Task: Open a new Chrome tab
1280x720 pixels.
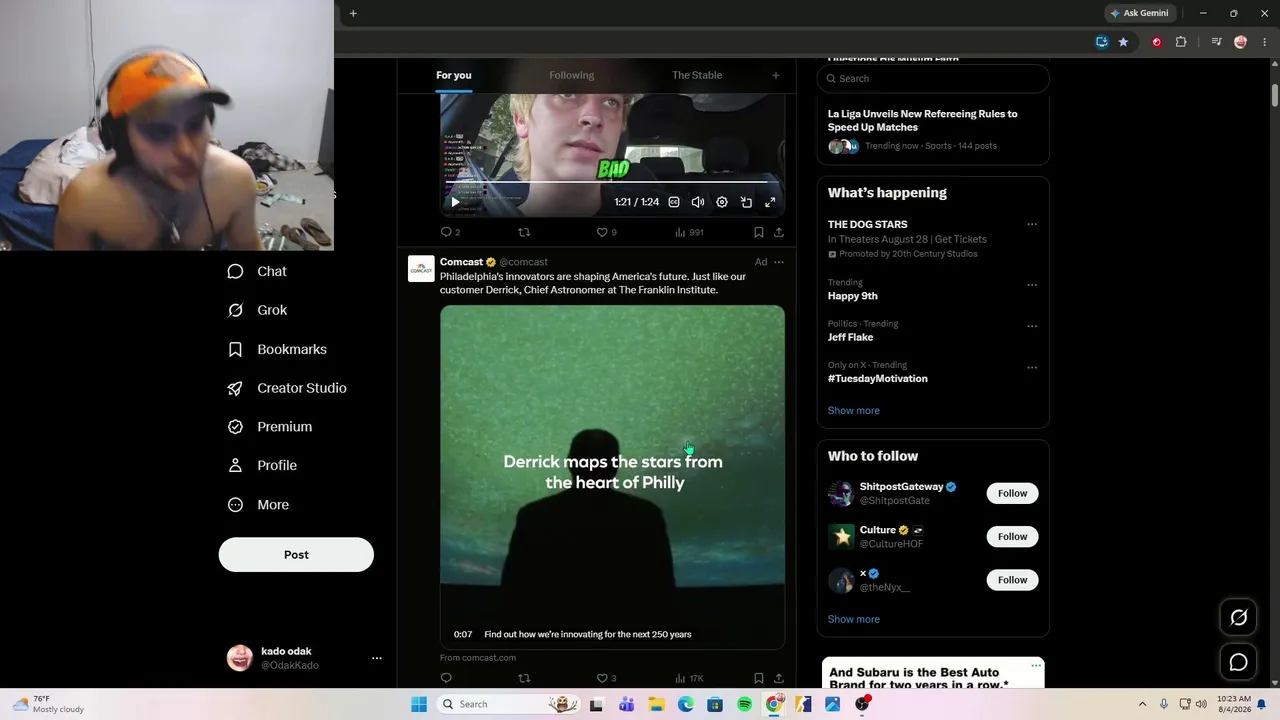Action: pyautogui.click(x=353, y=13)
